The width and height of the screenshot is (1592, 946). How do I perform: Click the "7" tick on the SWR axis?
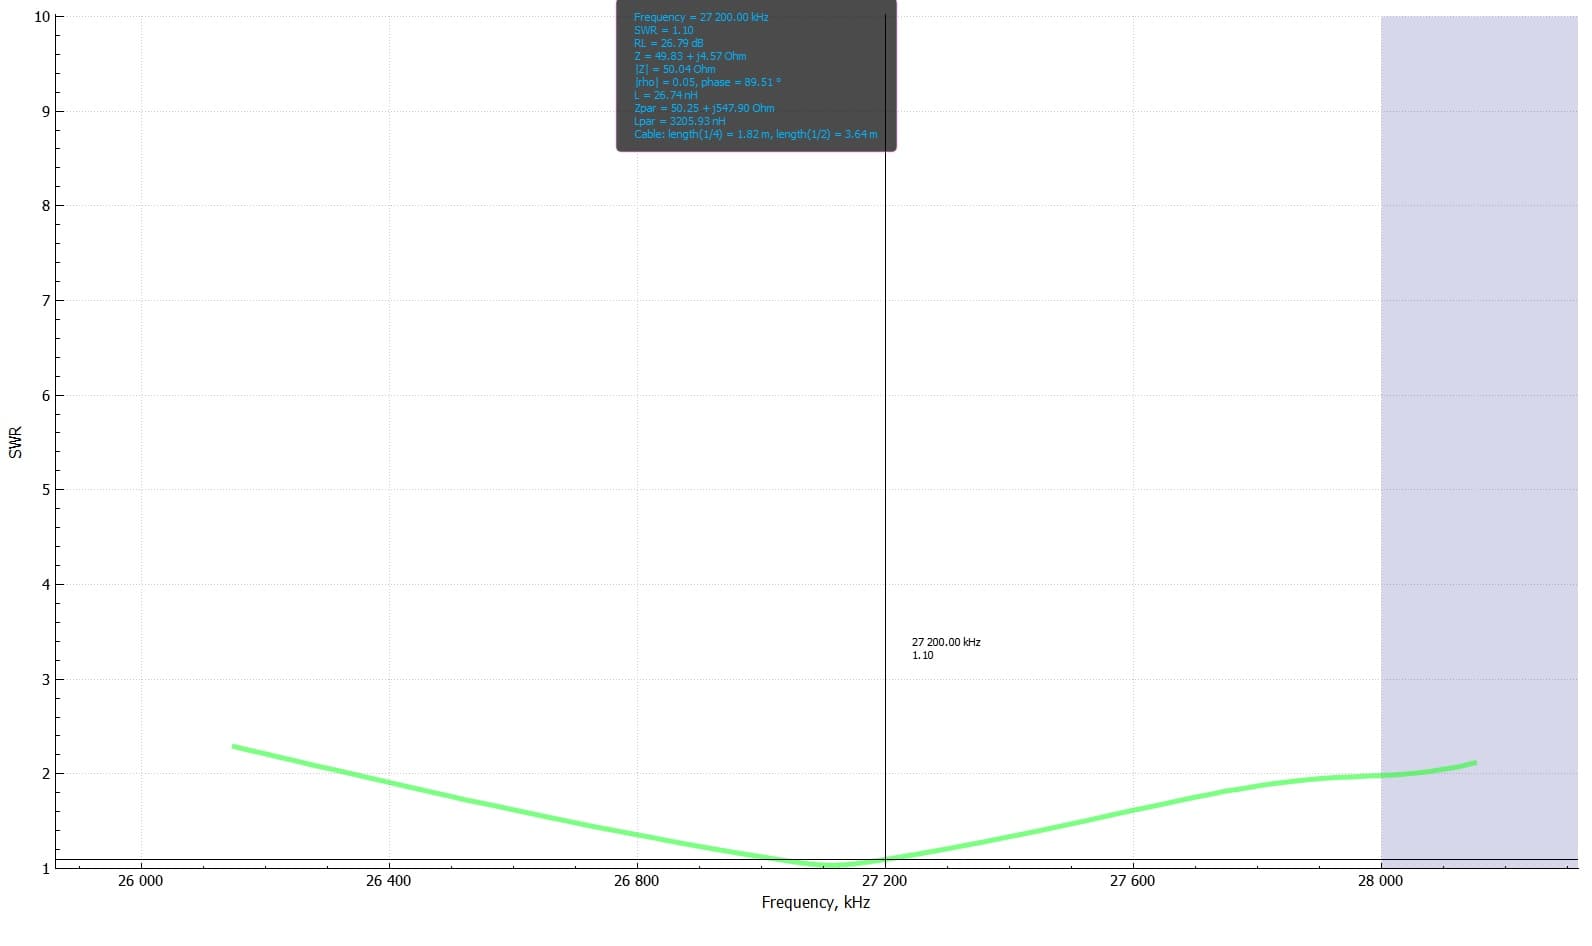point(46,301)
